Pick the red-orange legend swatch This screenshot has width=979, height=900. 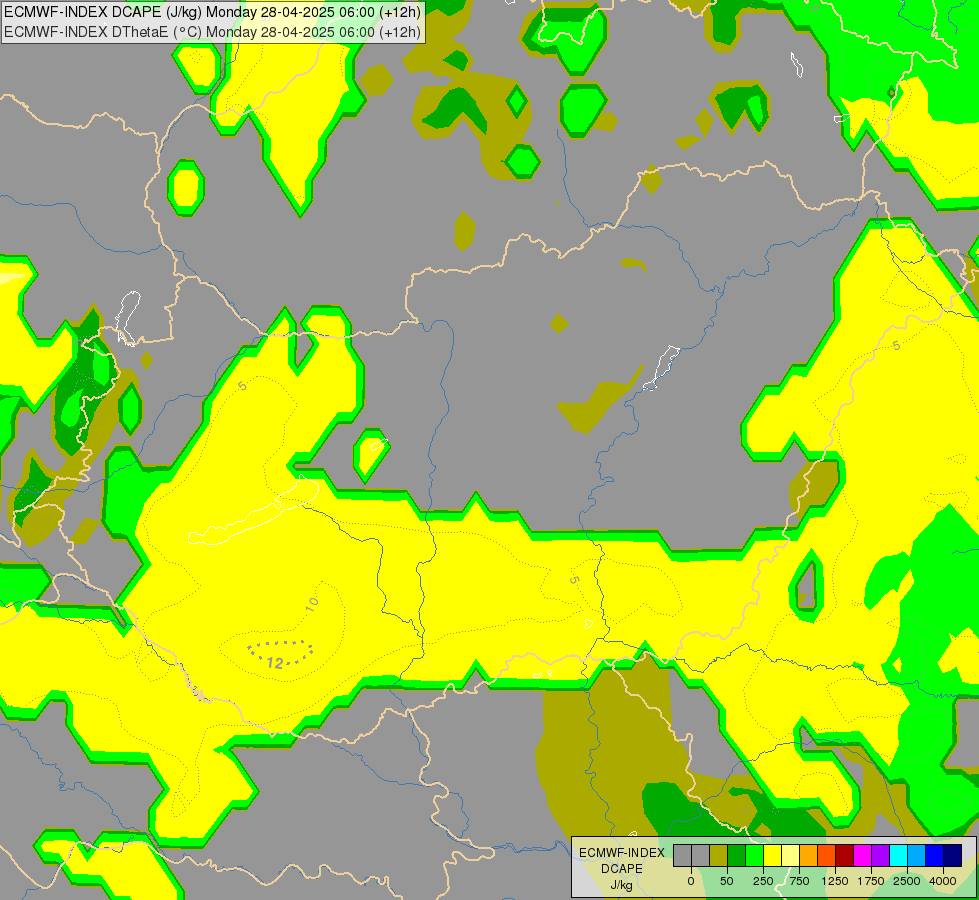(827, 856)
